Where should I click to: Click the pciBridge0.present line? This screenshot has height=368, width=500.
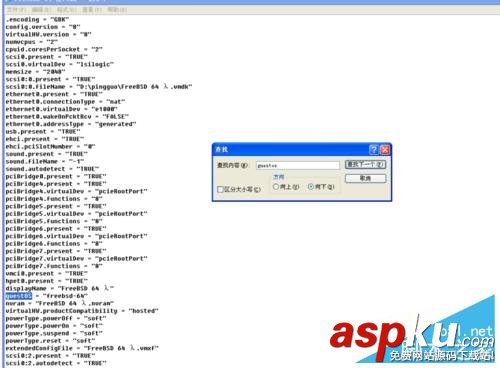point(56,176)
